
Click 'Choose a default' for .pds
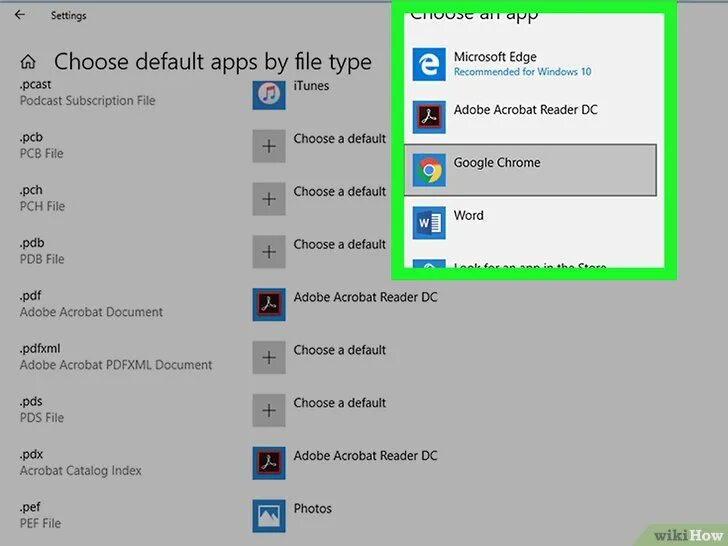point(339,403)
